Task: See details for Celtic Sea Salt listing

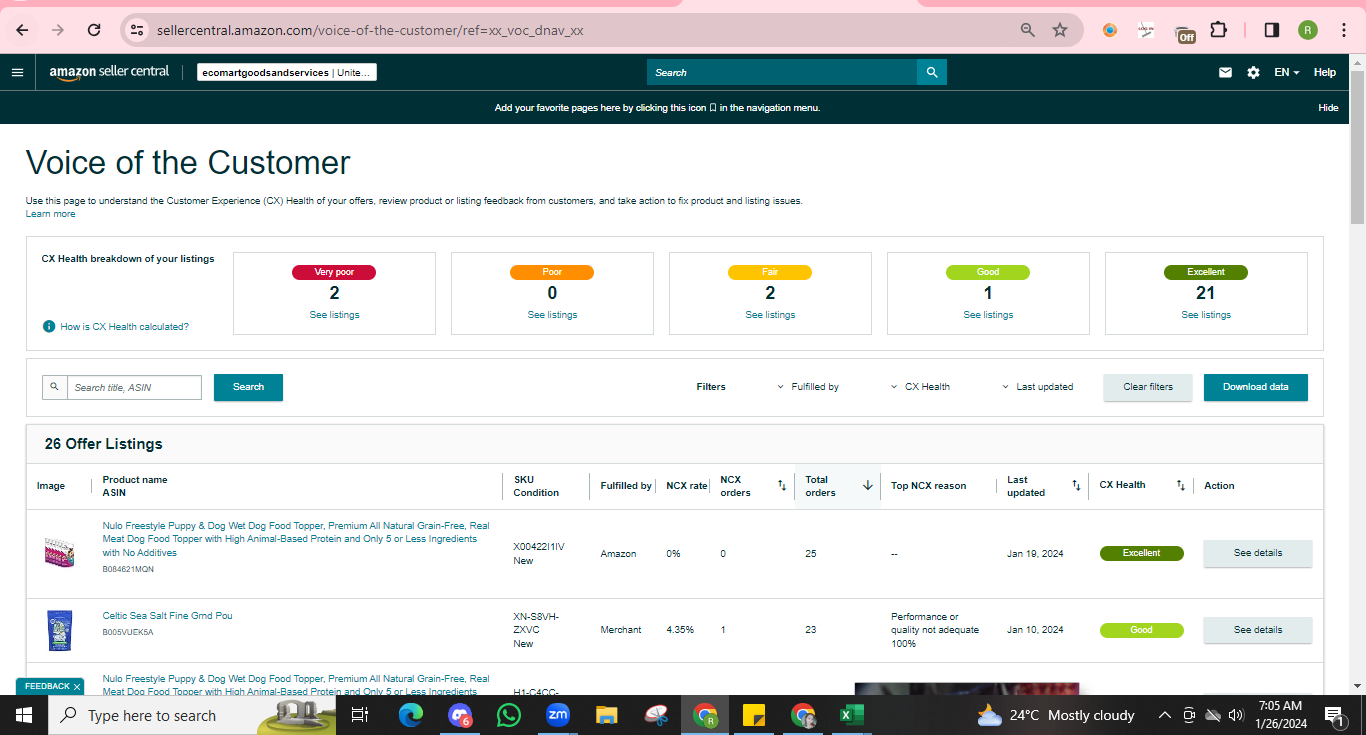Action: click(x=1257, y=630)
